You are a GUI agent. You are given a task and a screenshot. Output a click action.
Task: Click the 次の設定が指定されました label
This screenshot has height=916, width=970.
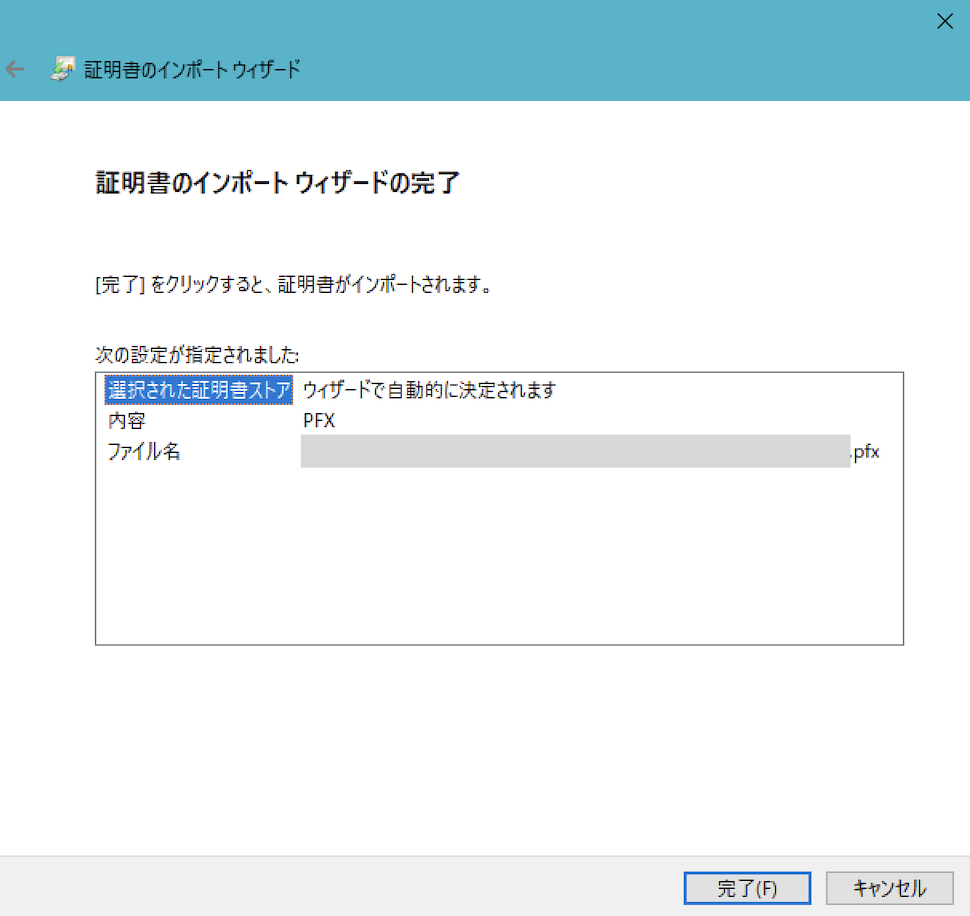(x=198, y=355)
